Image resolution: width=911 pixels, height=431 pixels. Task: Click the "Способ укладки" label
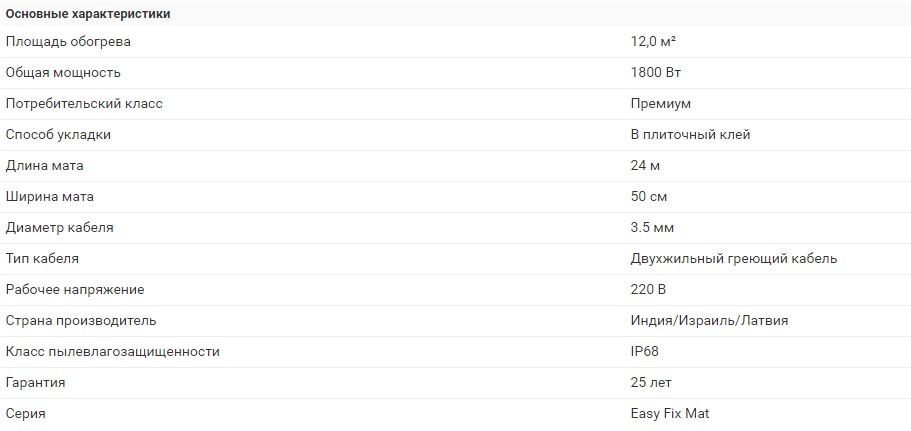[58, 135]
